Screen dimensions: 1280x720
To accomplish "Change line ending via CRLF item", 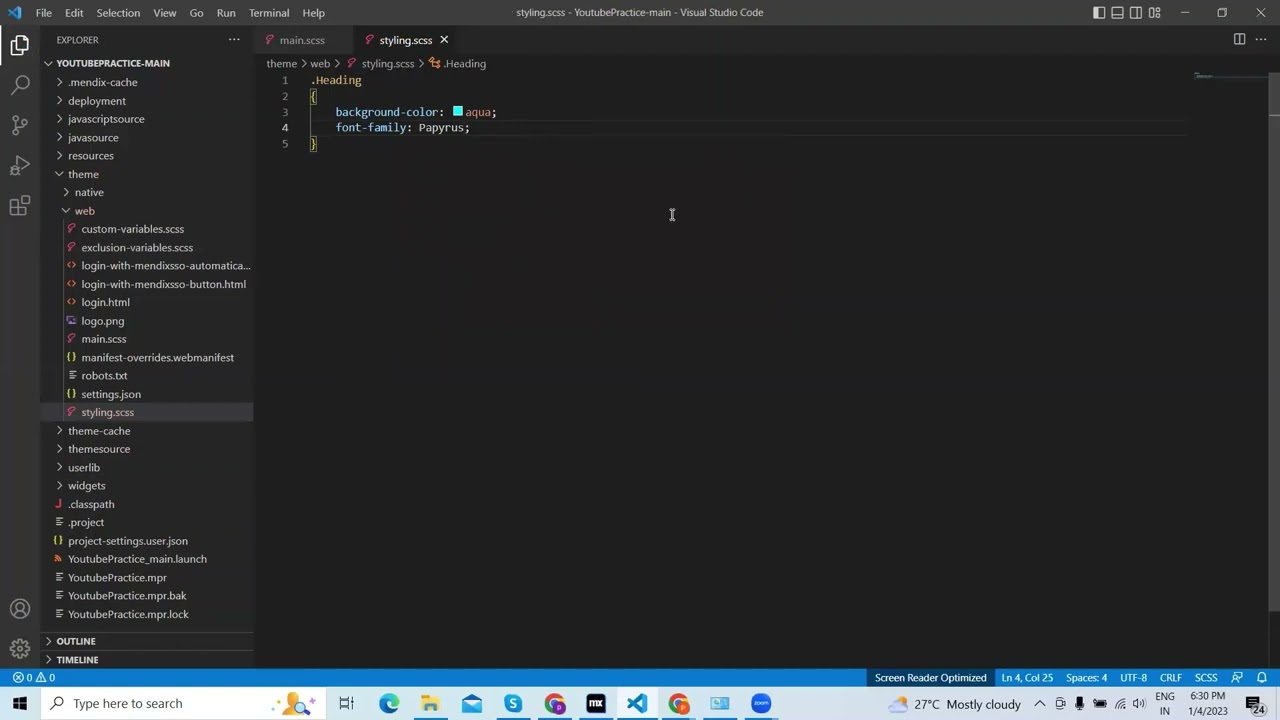I will click(x=1170, y=677).
